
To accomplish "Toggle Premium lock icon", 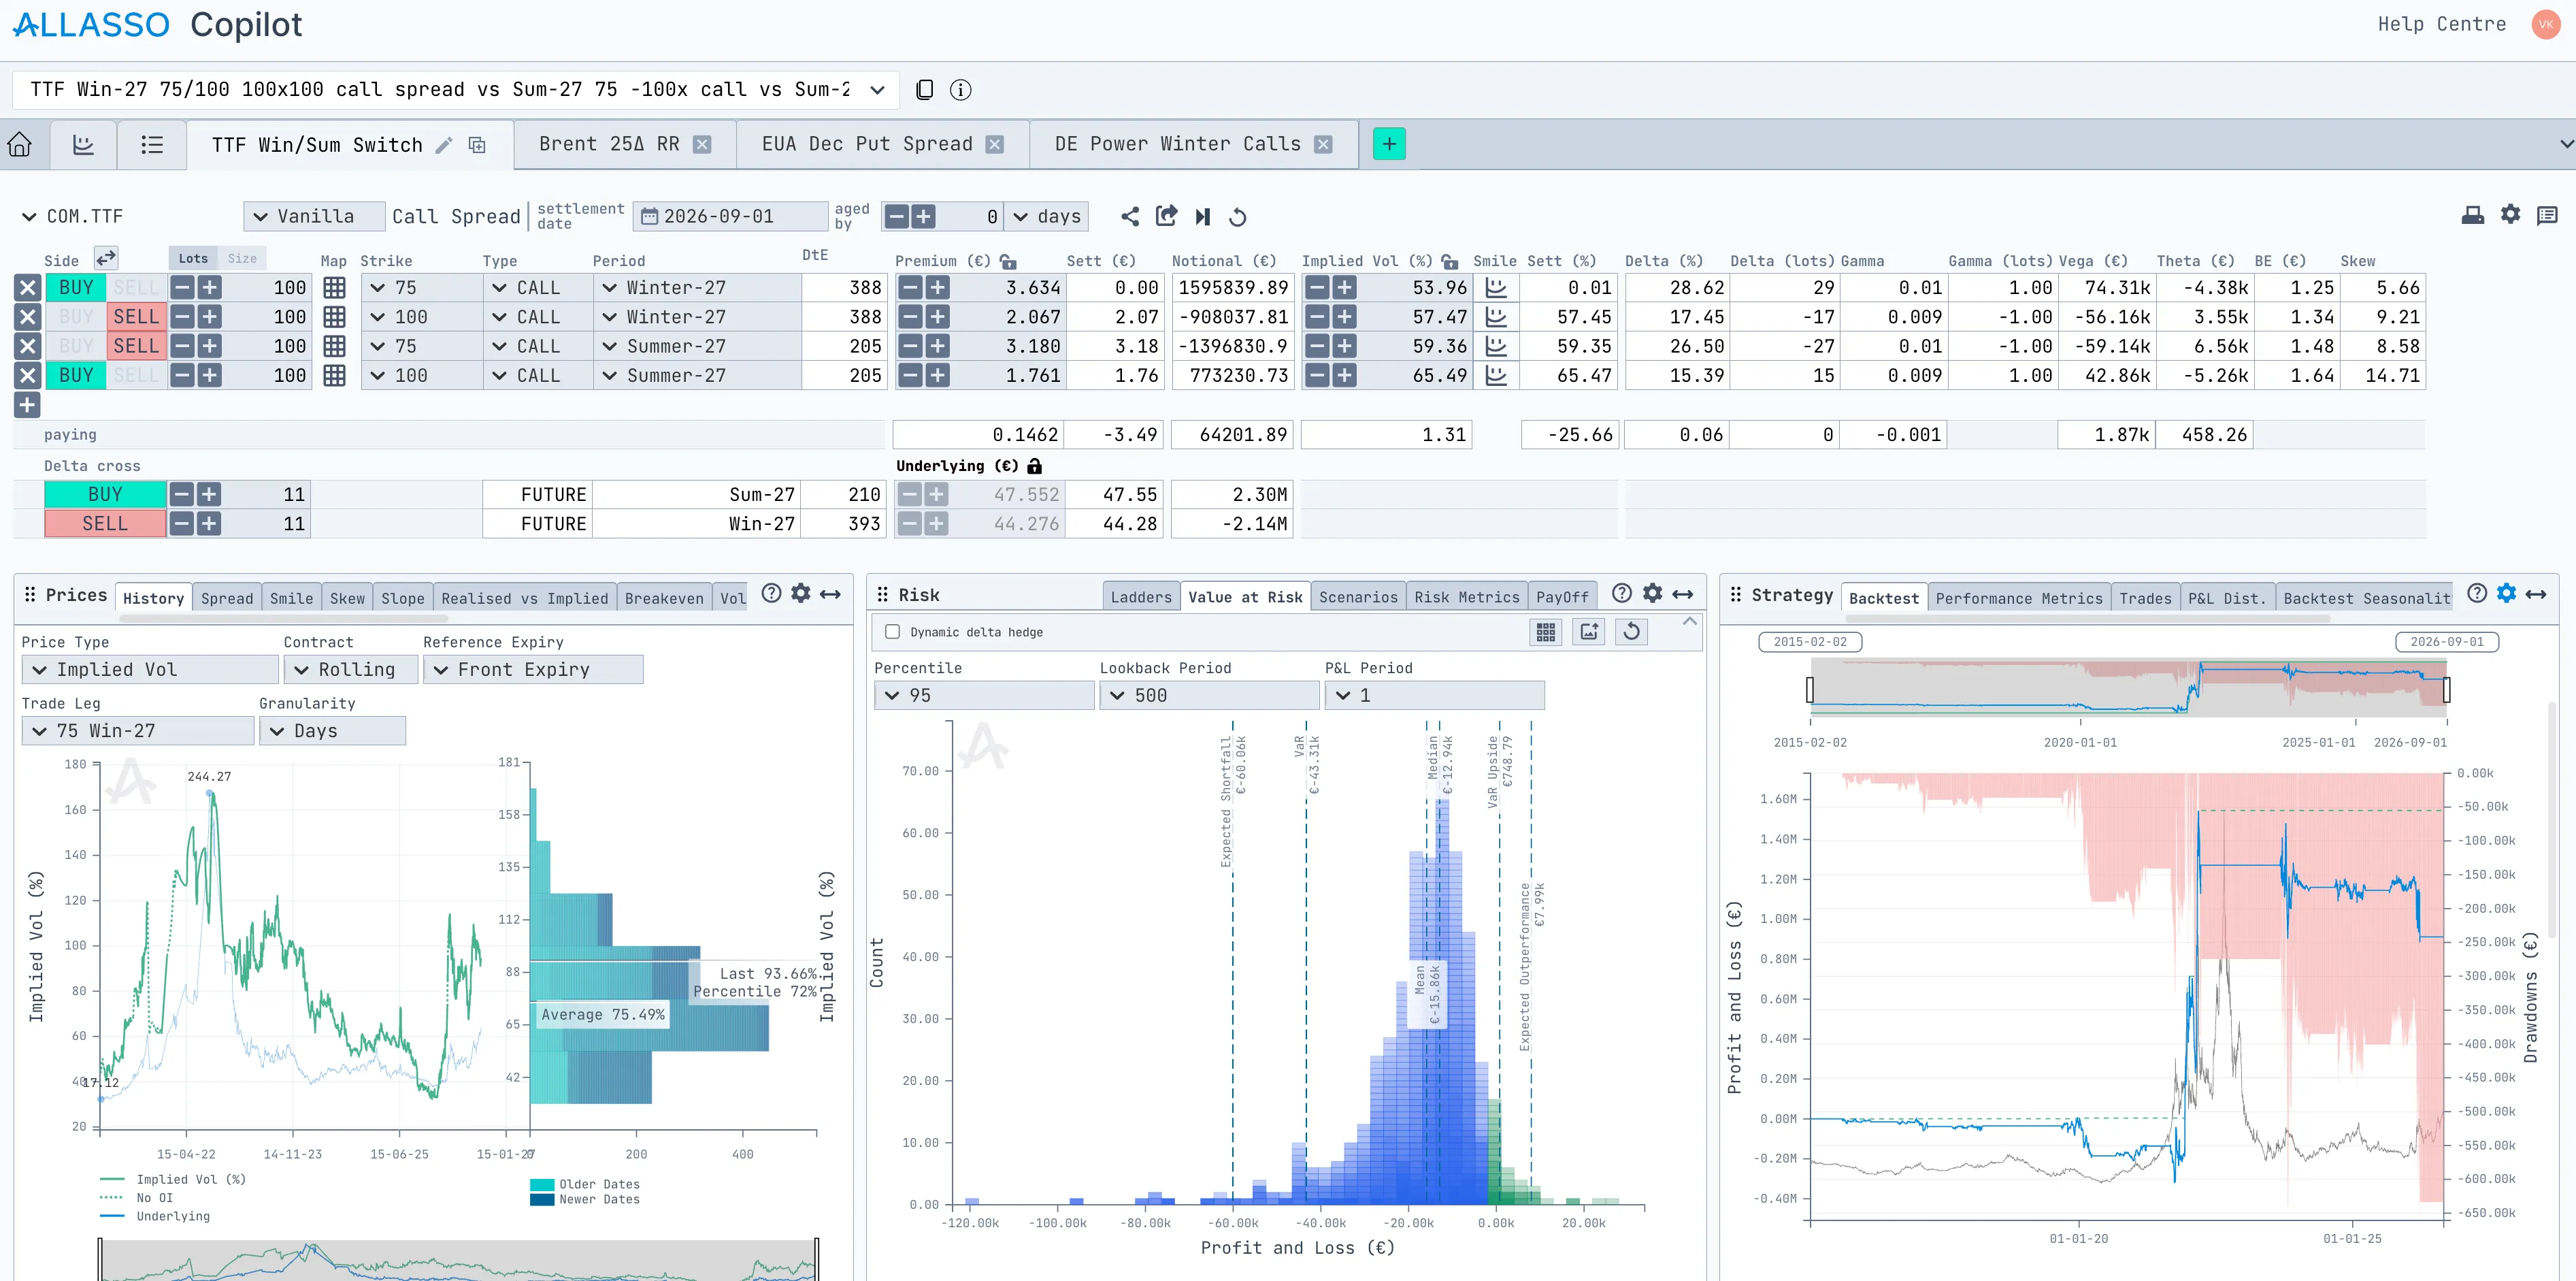I will (1008, 261).
